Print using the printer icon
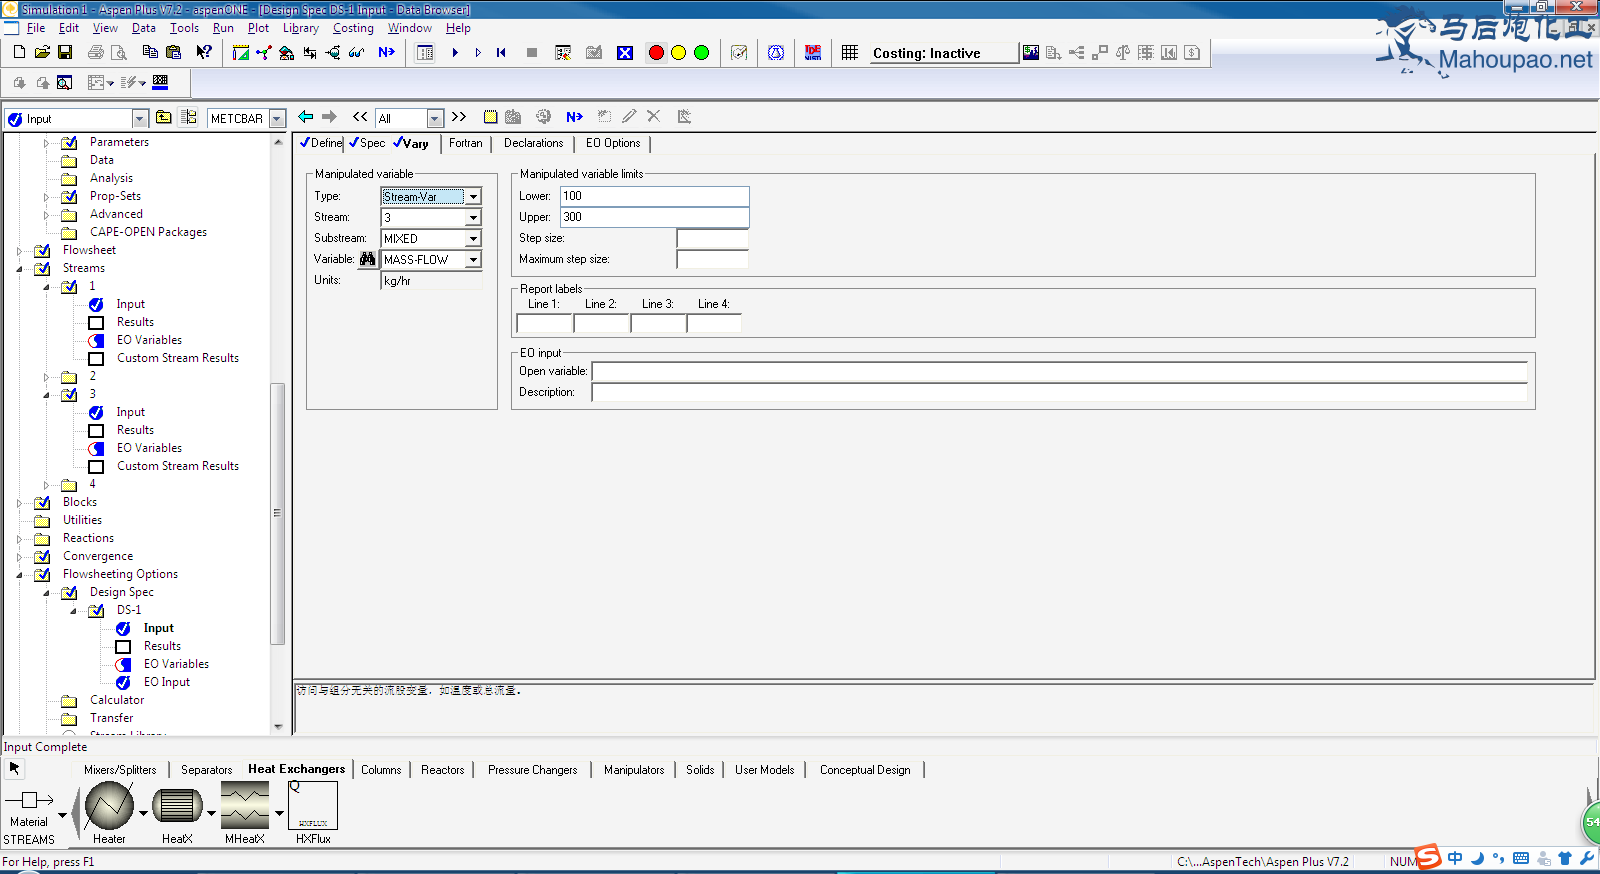The width and height of the screenshot is (1600, 874). tap(96, 52)
